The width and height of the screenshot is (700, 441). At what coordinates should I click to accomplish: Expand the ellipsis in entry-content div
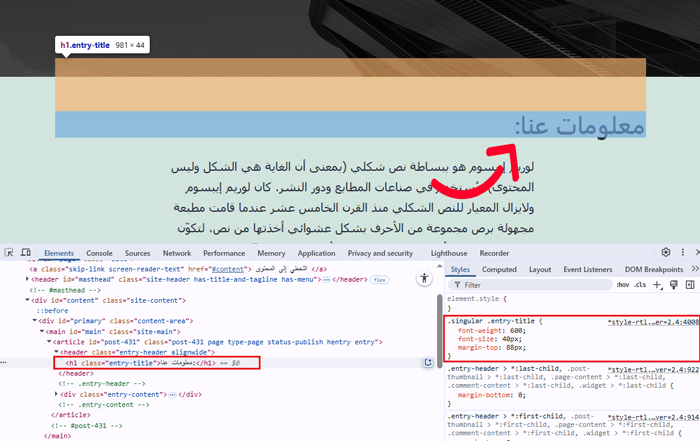click(x=172, y=395)
